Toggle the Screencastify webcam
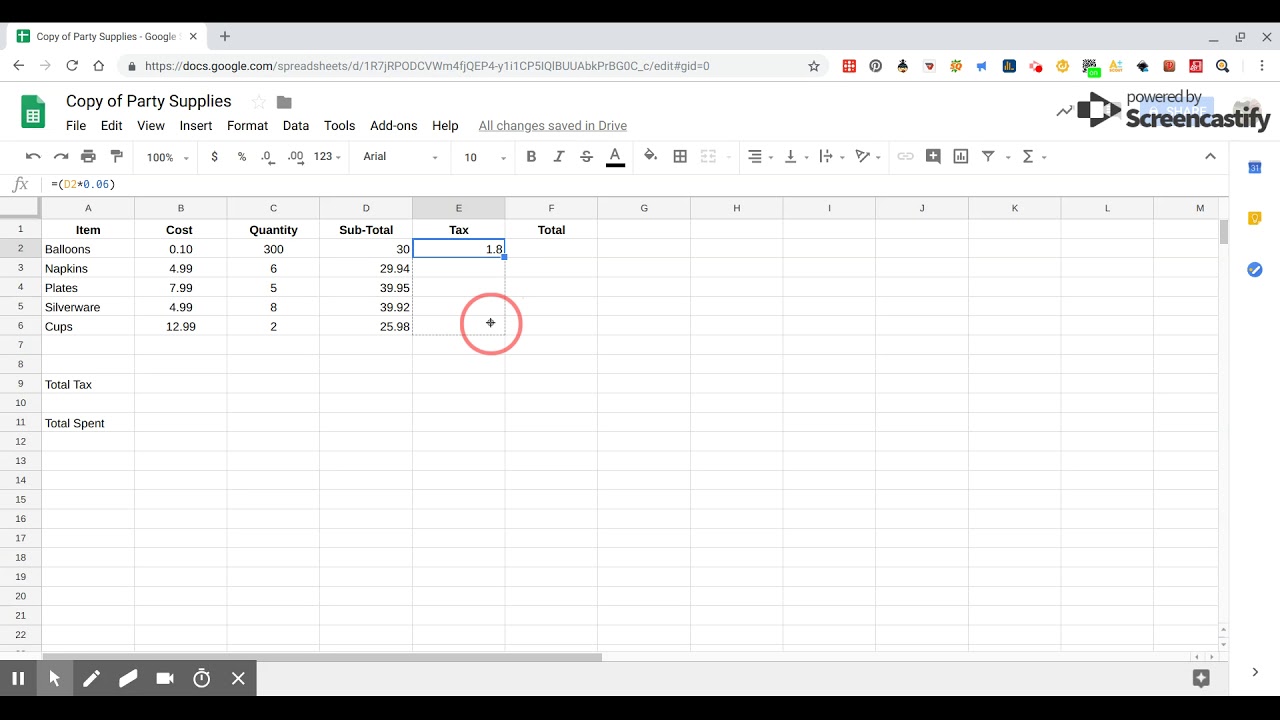Image resolution: width=1280 pixels, height=720 pixels. (x=165, y=678)
